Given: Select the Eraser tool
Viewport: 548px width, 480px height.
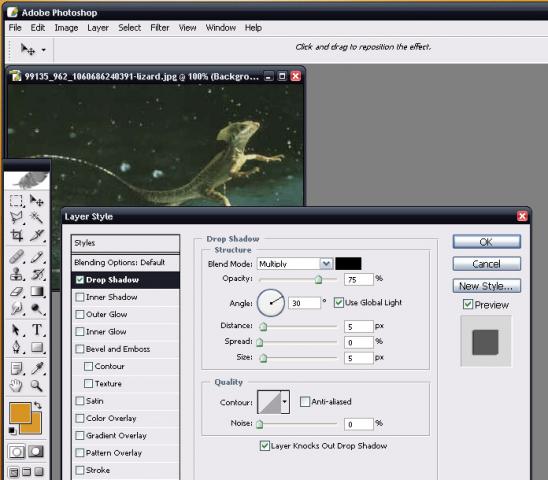Looking at the screenshot, I should point(16,291).
